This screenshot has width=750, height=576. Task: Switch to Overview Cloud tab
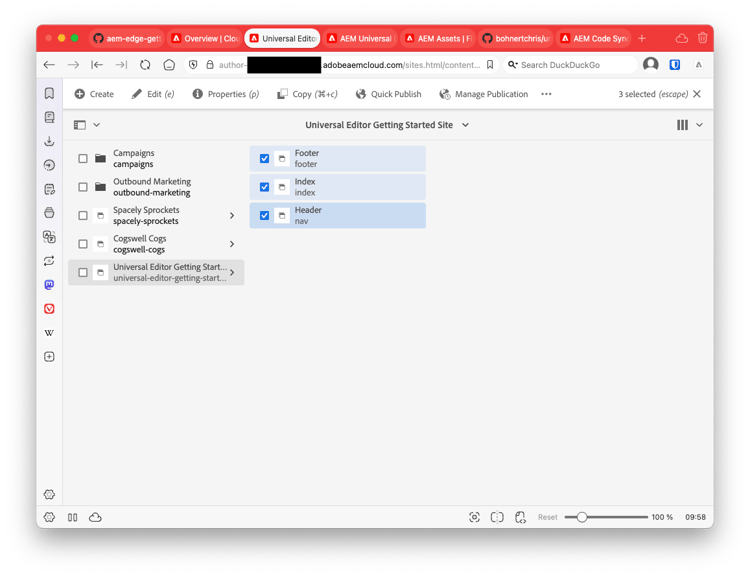205,38
